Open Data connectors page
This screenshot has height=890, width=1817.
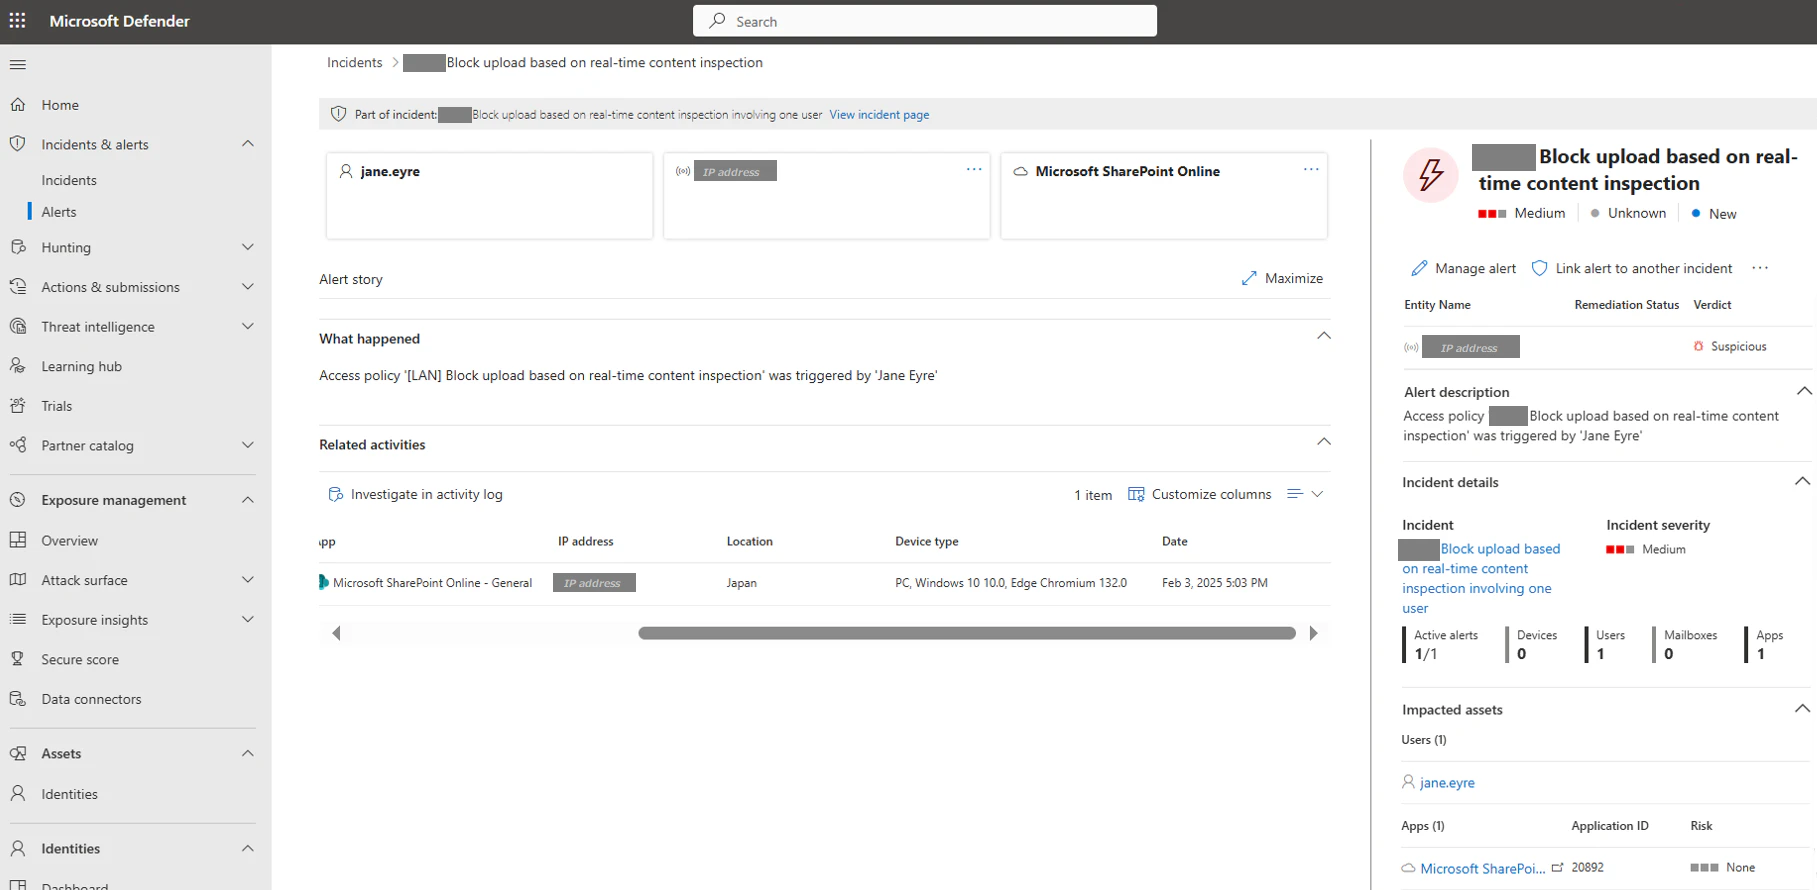(91, 699)
